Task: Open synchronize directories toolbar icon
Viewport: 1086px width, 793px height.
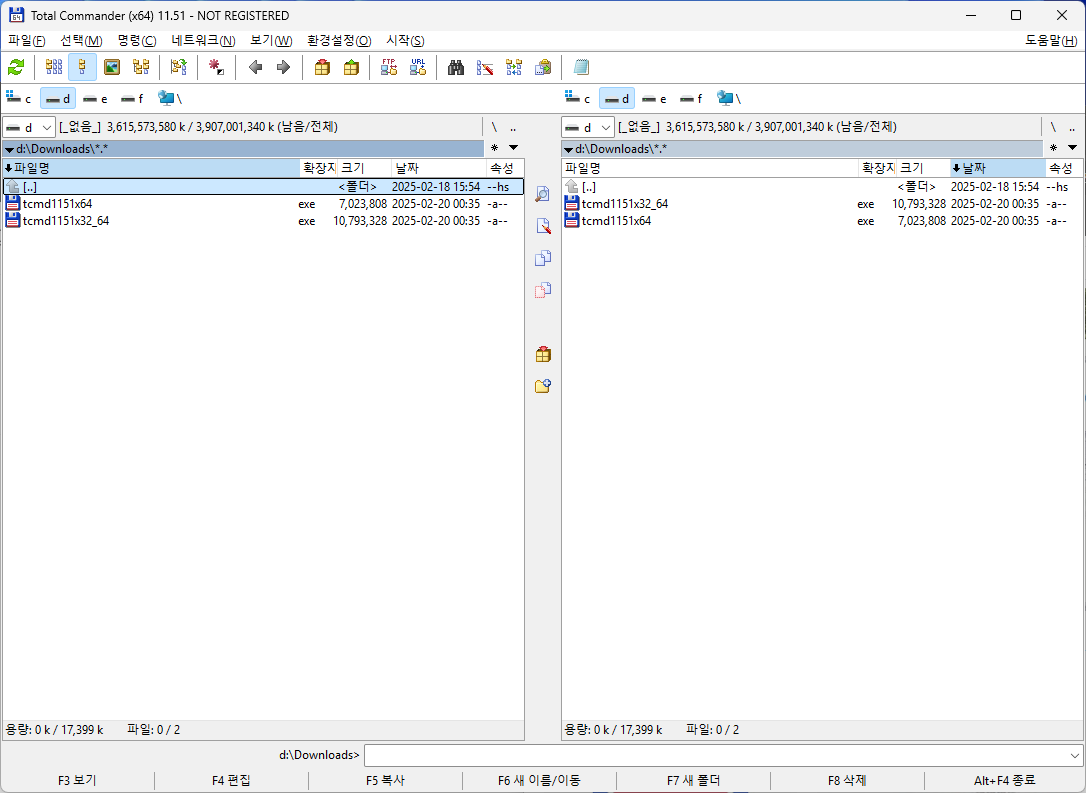Action: click(514, 67)
